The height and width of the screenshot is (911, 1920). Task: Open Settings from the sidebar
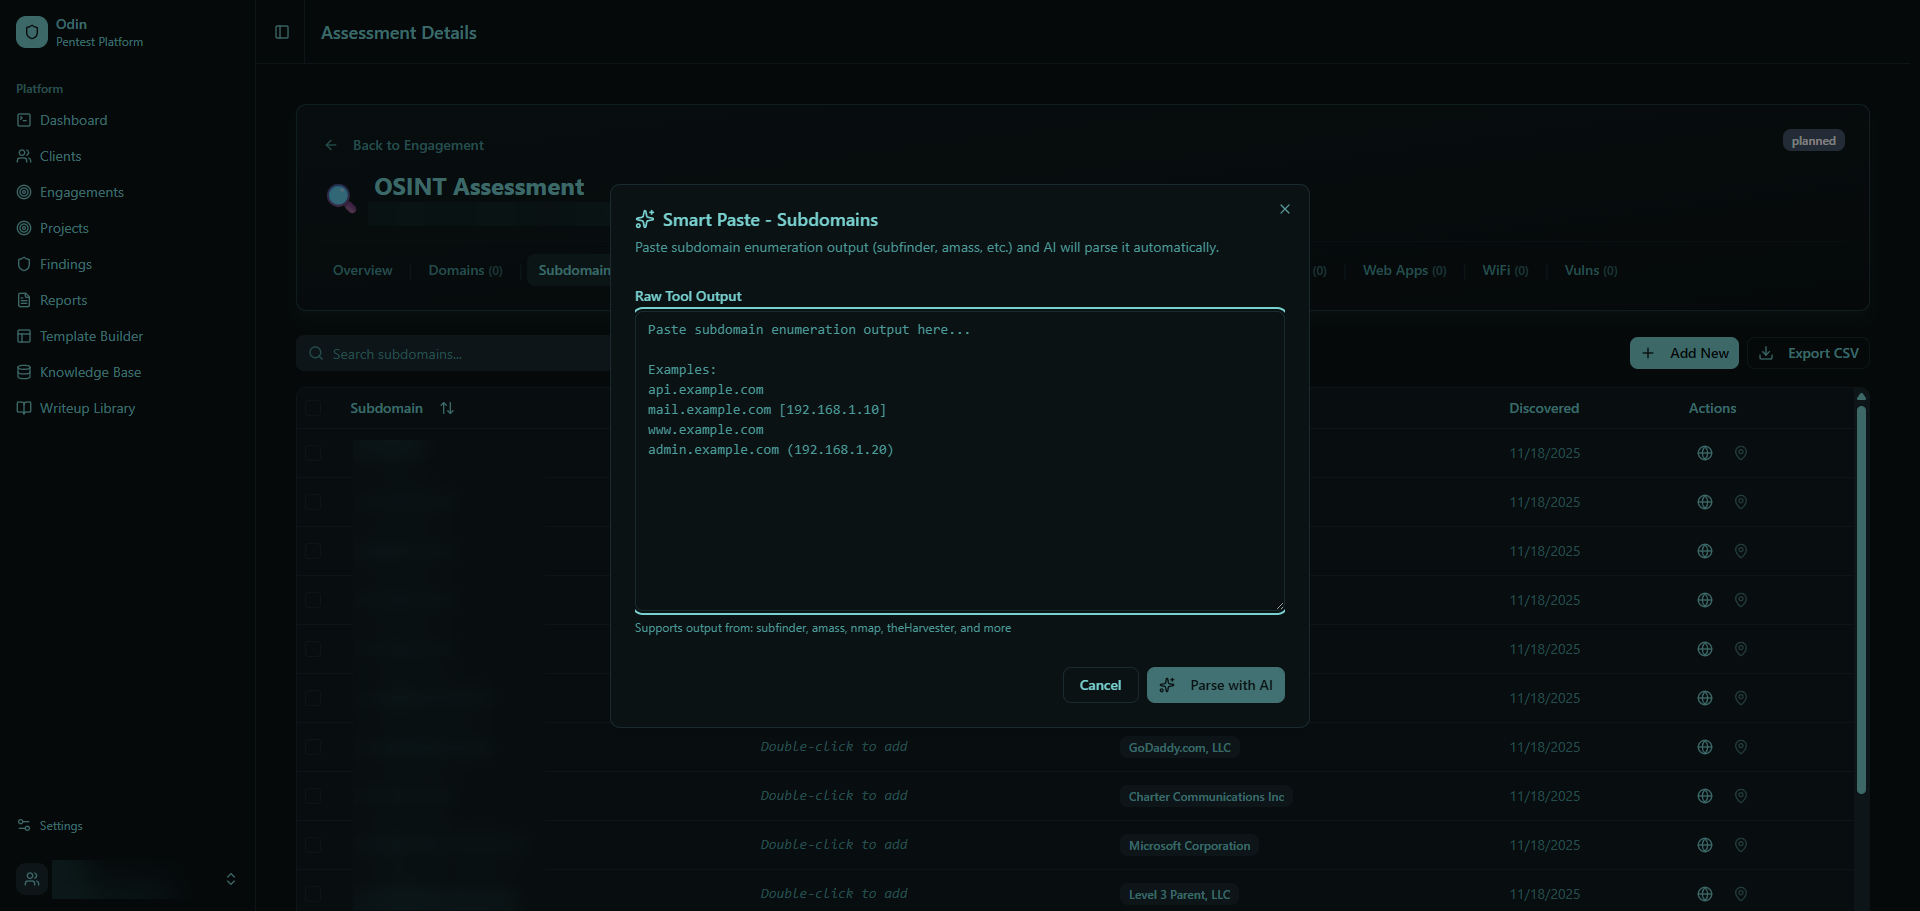click(x=59, y=826)
